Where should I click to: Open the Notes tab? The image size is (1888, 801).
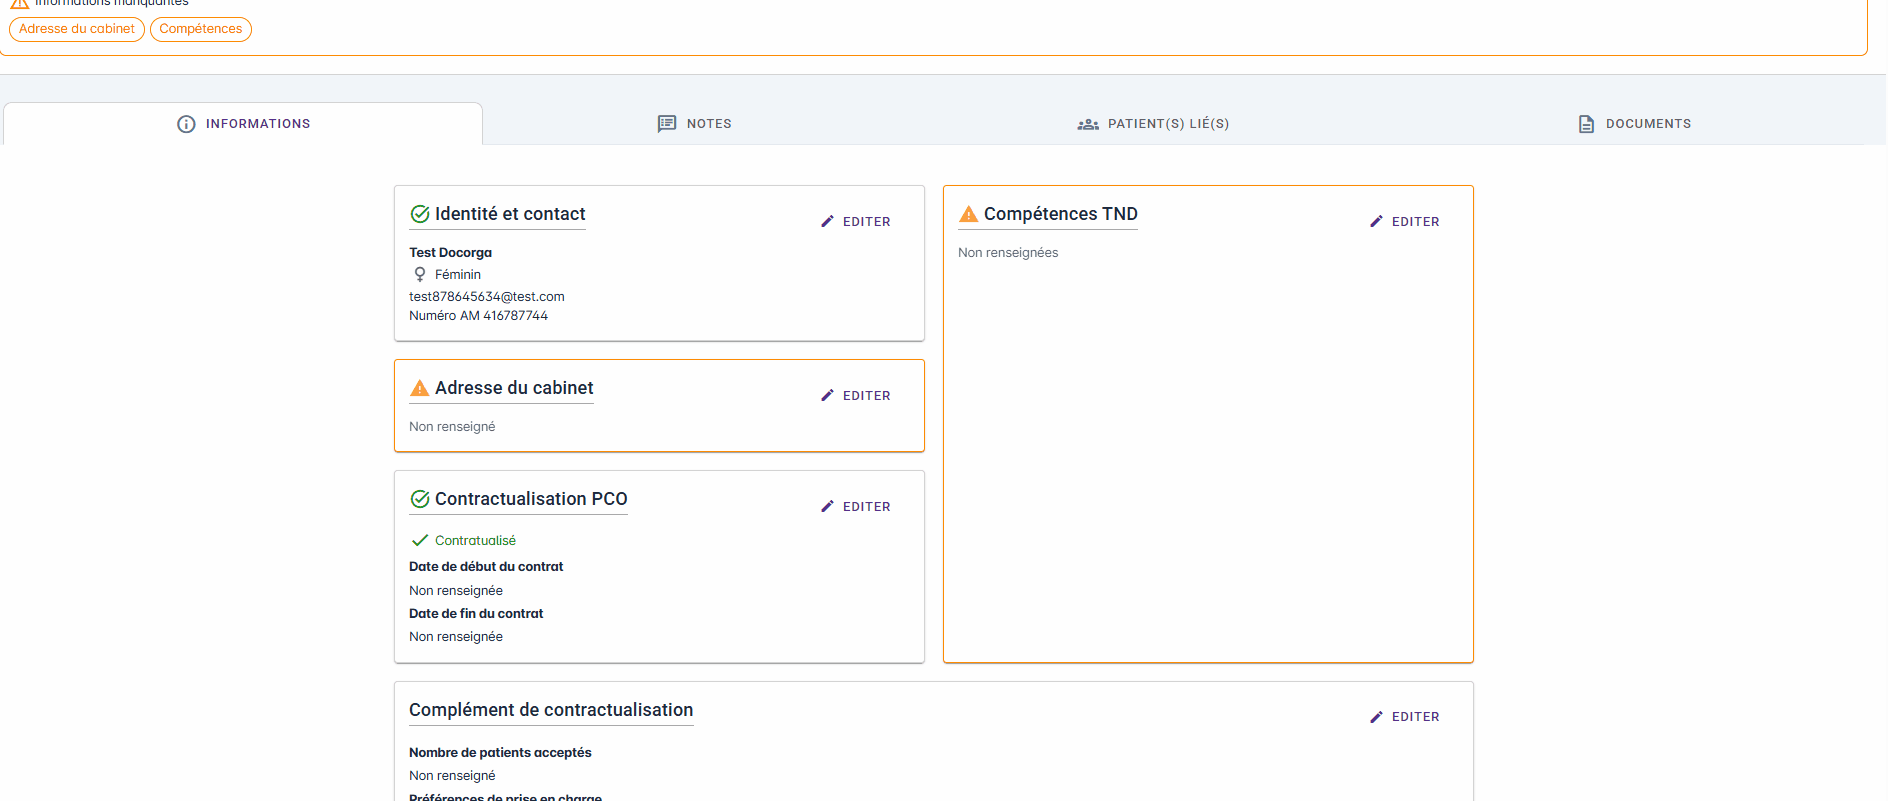click(x=695, y=124)
